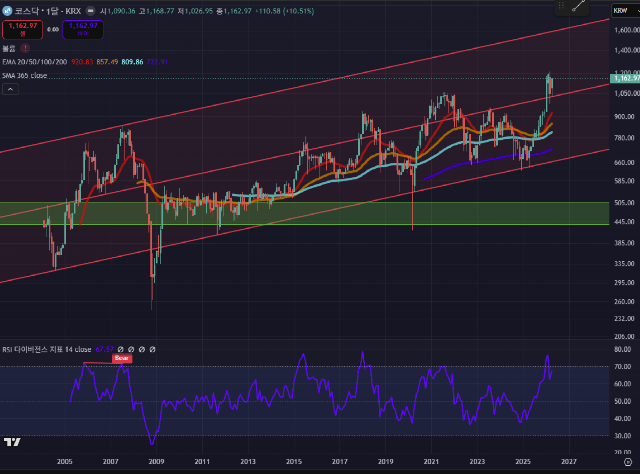Click the orange EMA value 857.49

[107, 62]
